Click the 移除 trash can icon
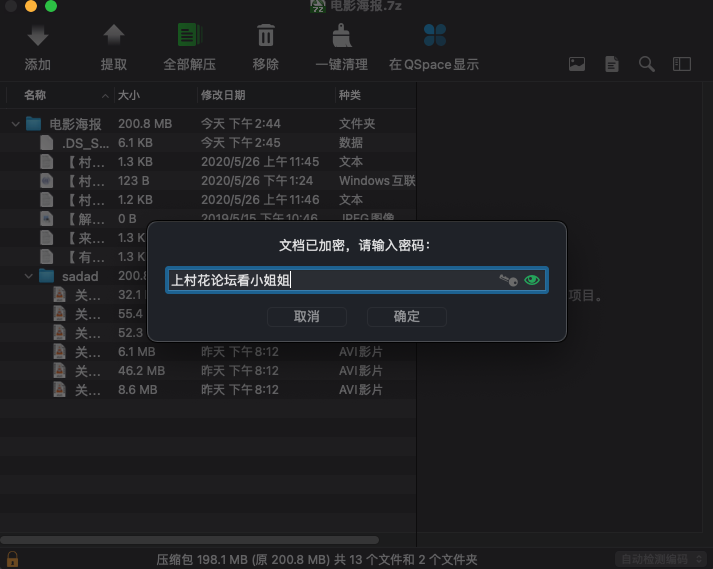713x569 pixels. [266, 37]
